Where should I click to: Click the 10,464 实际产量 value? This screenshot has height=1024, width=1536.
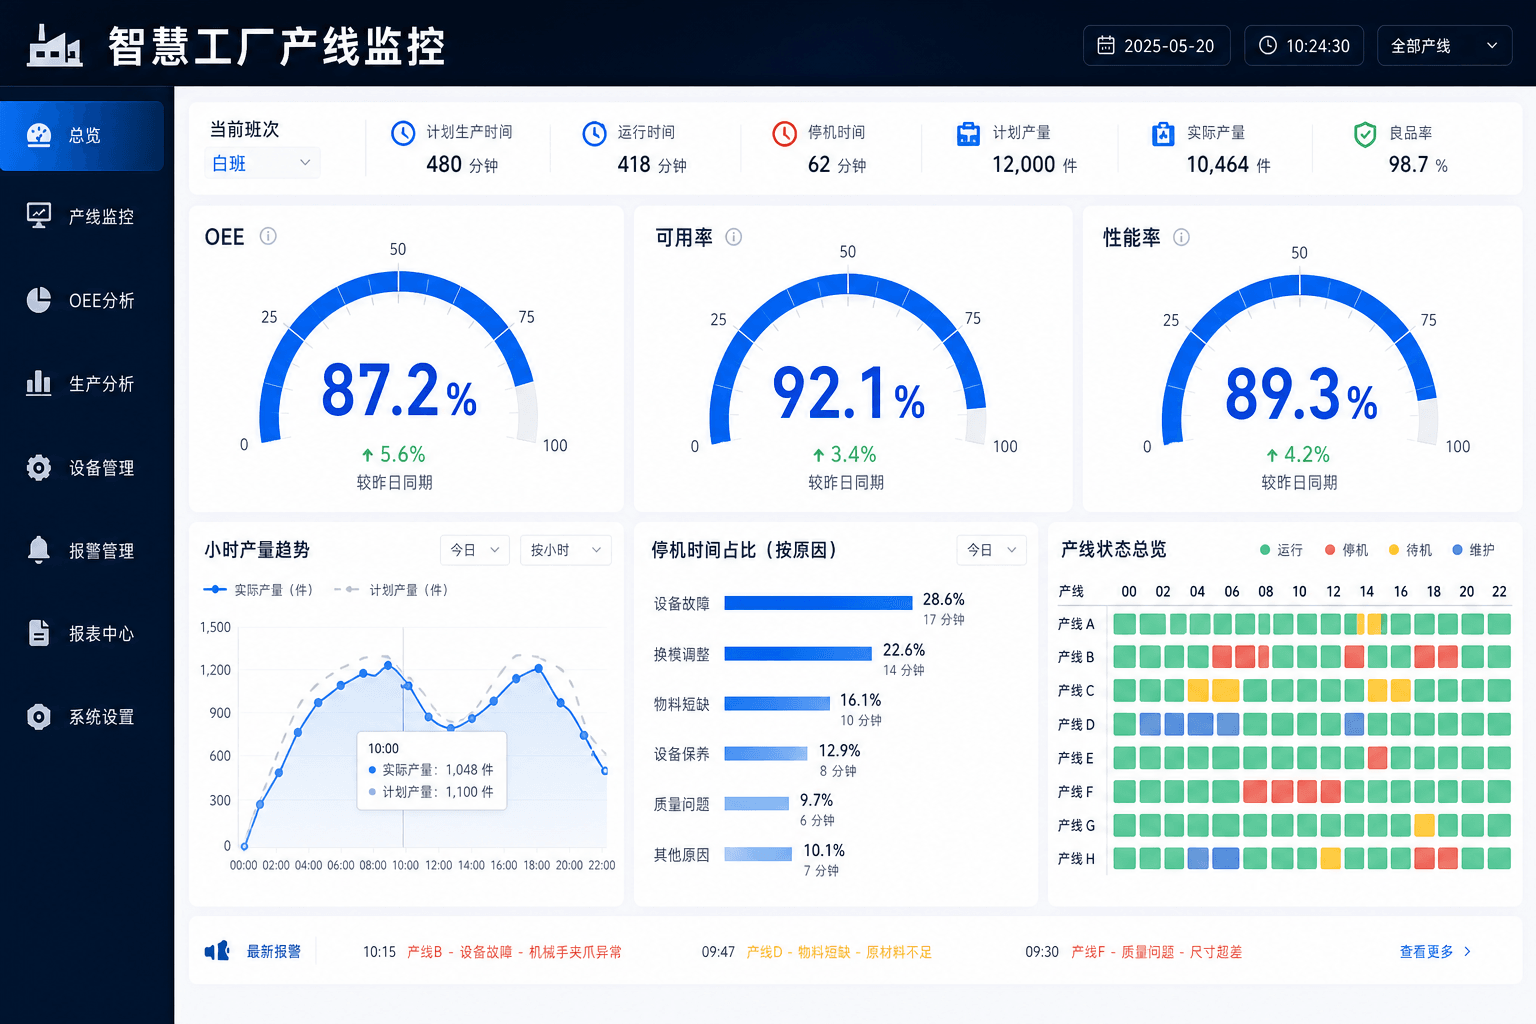[1217, 164]
